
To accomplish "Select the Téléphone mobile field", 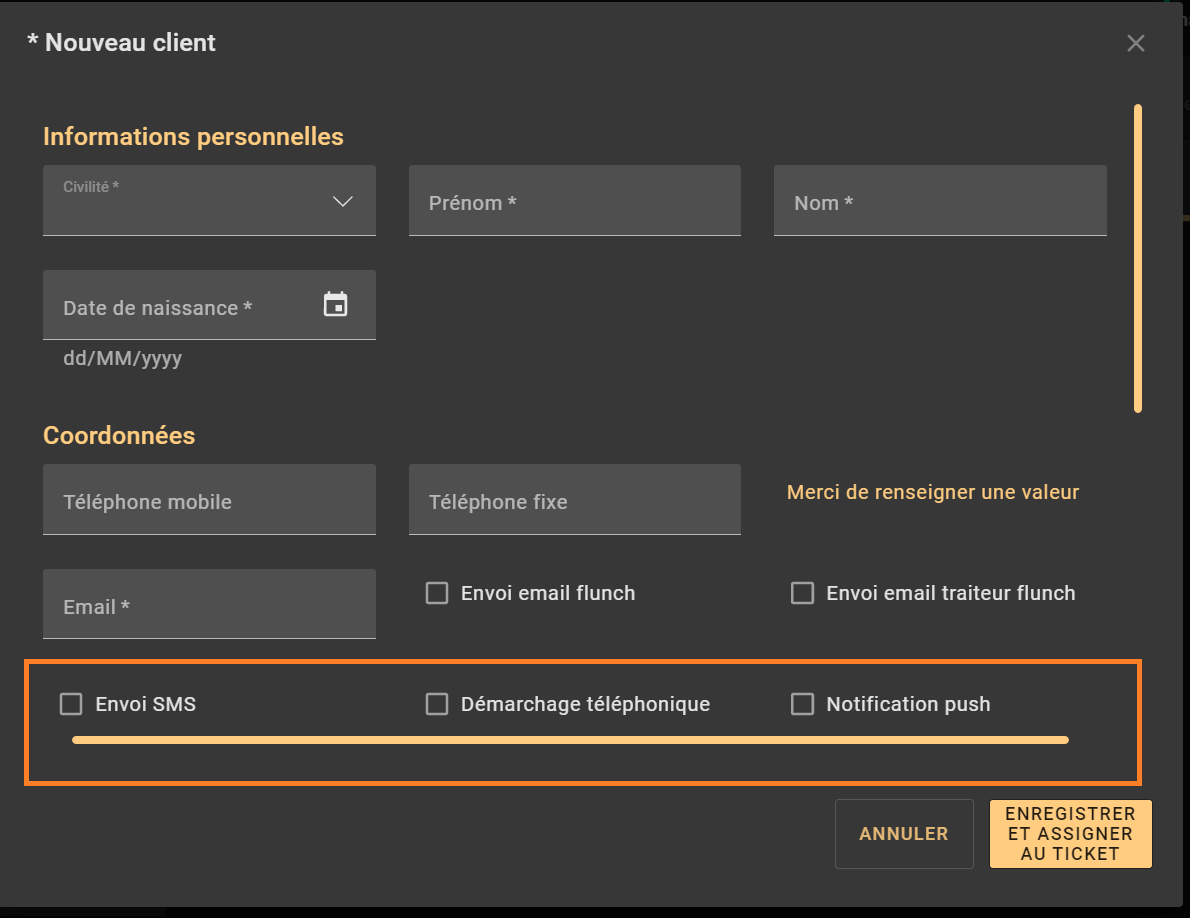I will (x=209, y=501).
